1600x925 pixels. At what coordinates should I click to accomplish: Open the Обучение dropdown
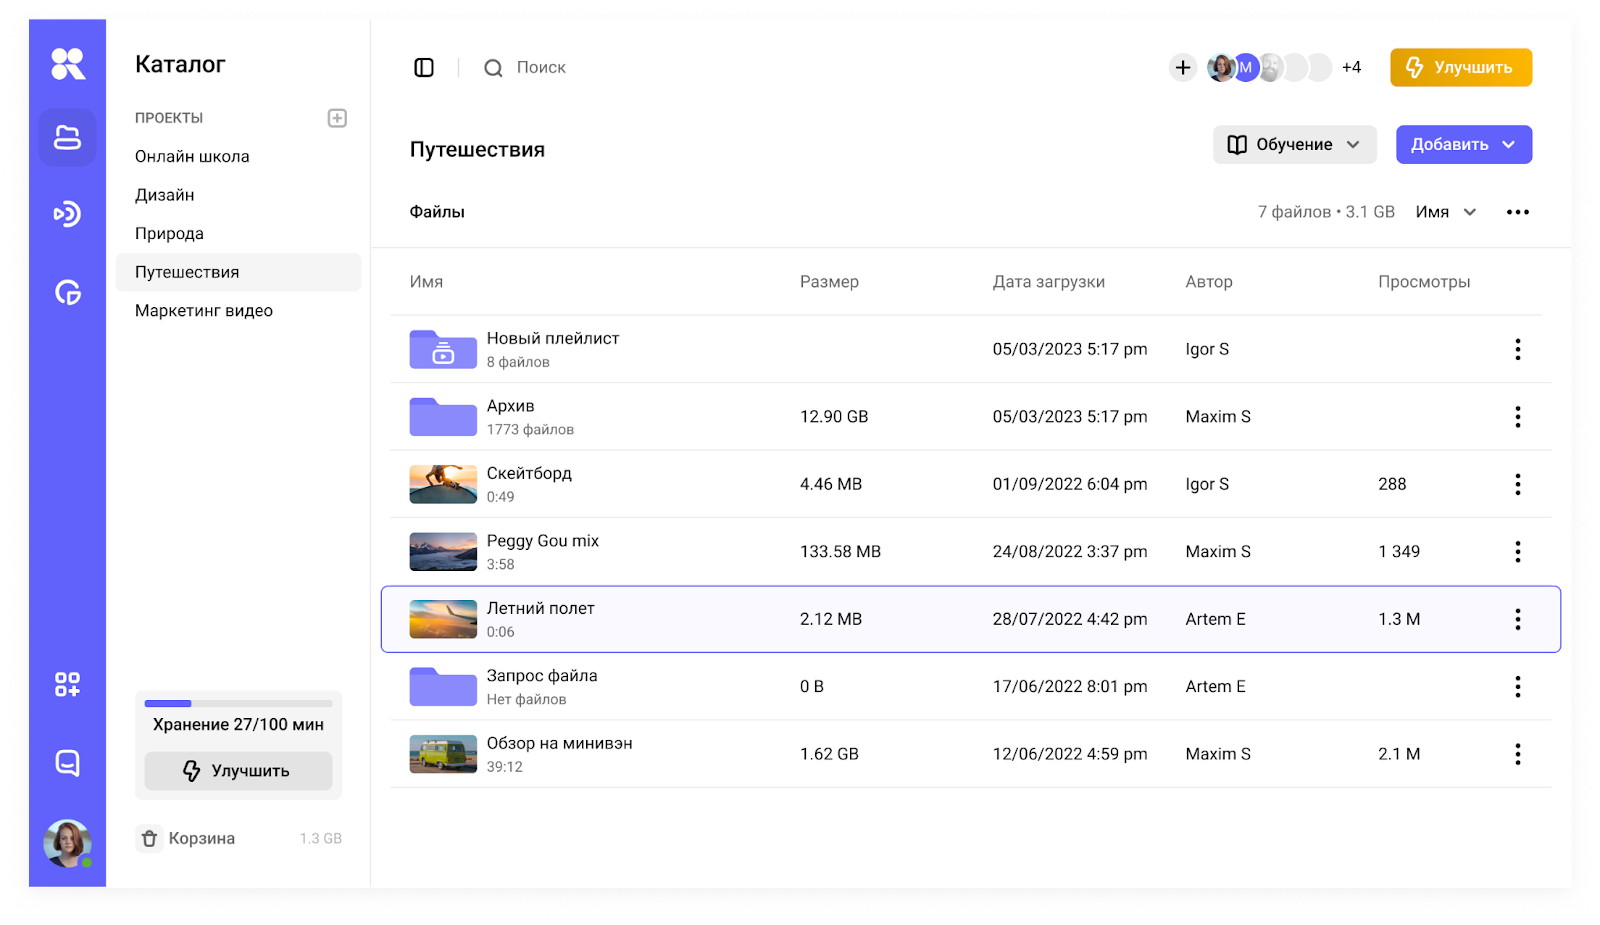1295,145
